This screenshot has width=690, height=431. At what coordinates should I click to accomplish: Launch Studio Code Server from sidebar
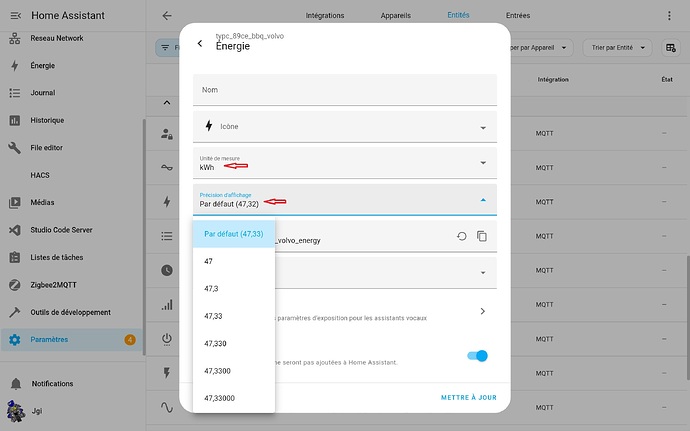(x=61, y=230)
